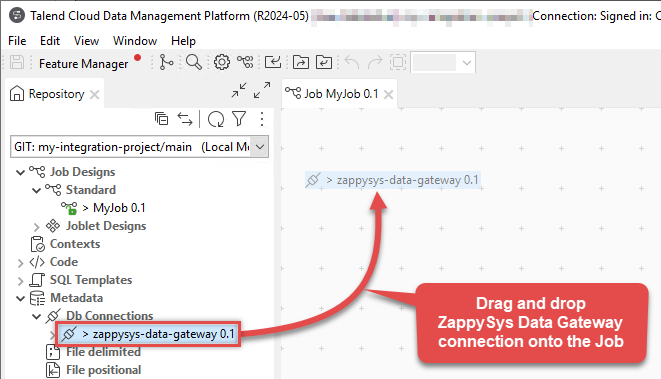Click the File delimited file icon
661x379 pixels.
pyautogui.click(x=53, y=352)
